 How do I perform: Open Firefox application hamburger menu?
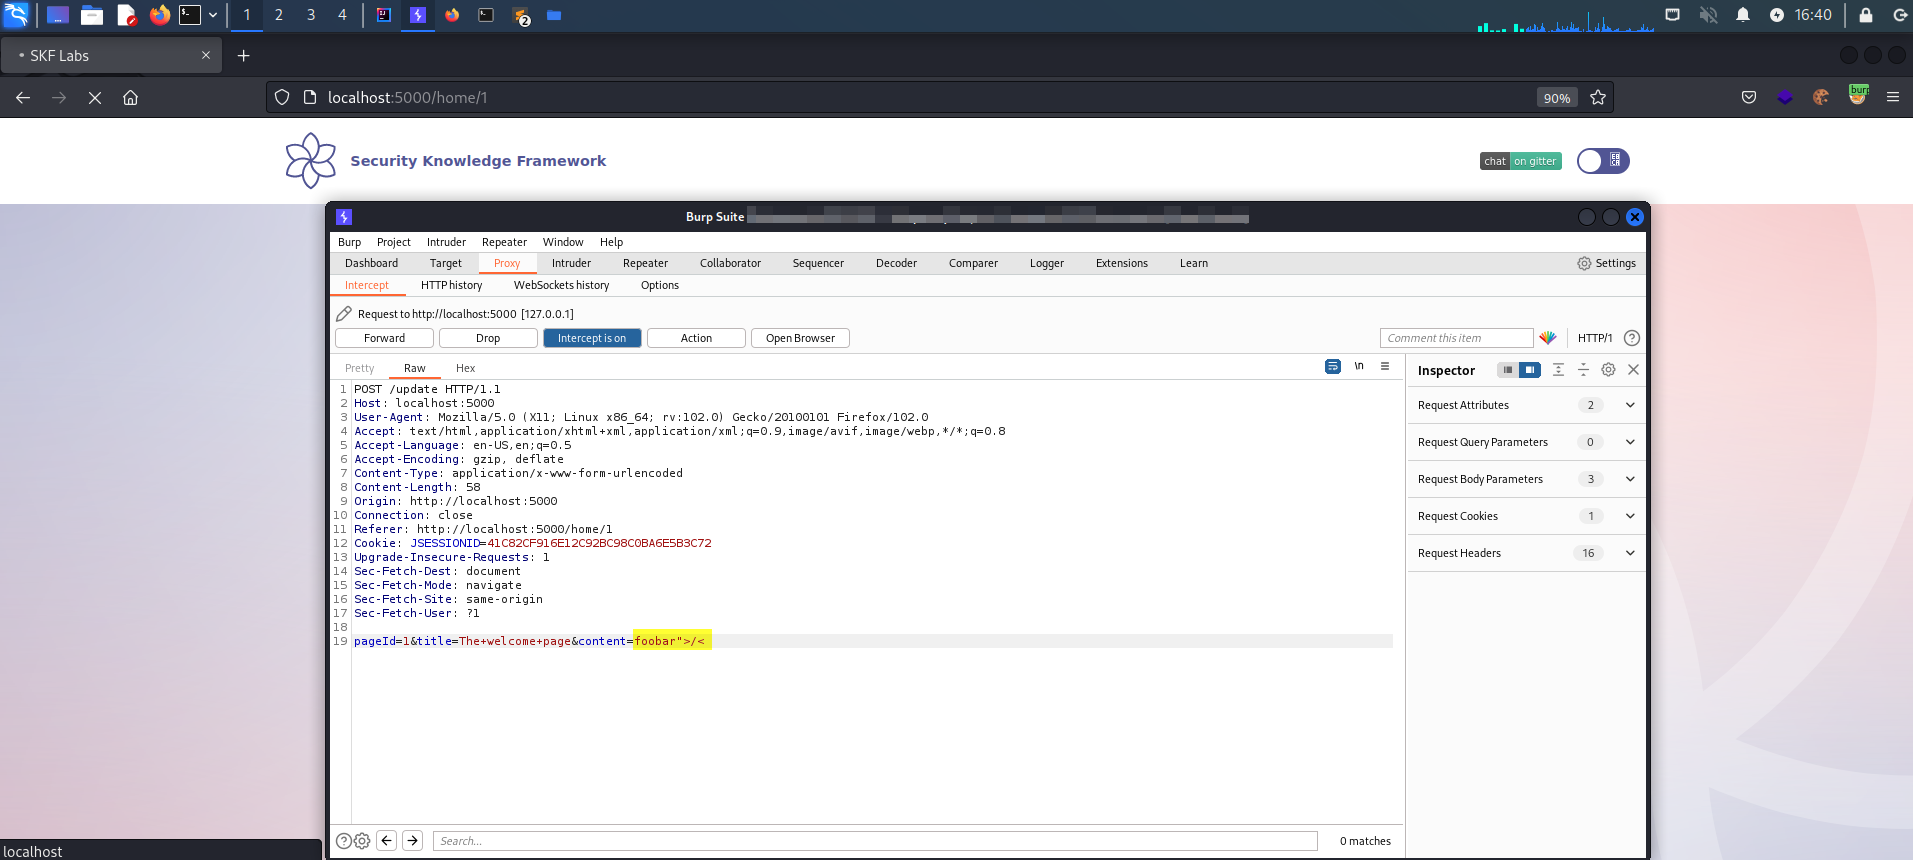1892,97
